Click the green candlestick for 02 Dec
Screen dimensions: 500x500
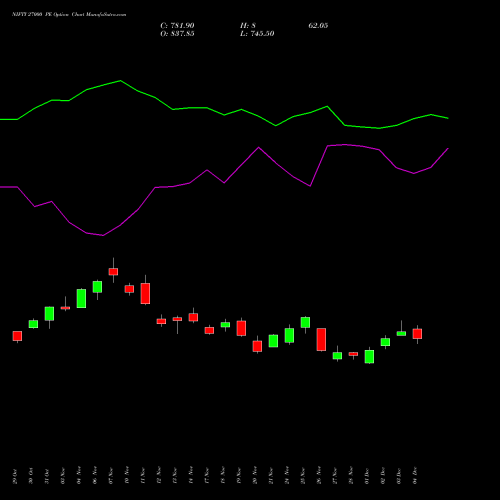(x=385, y=342)
